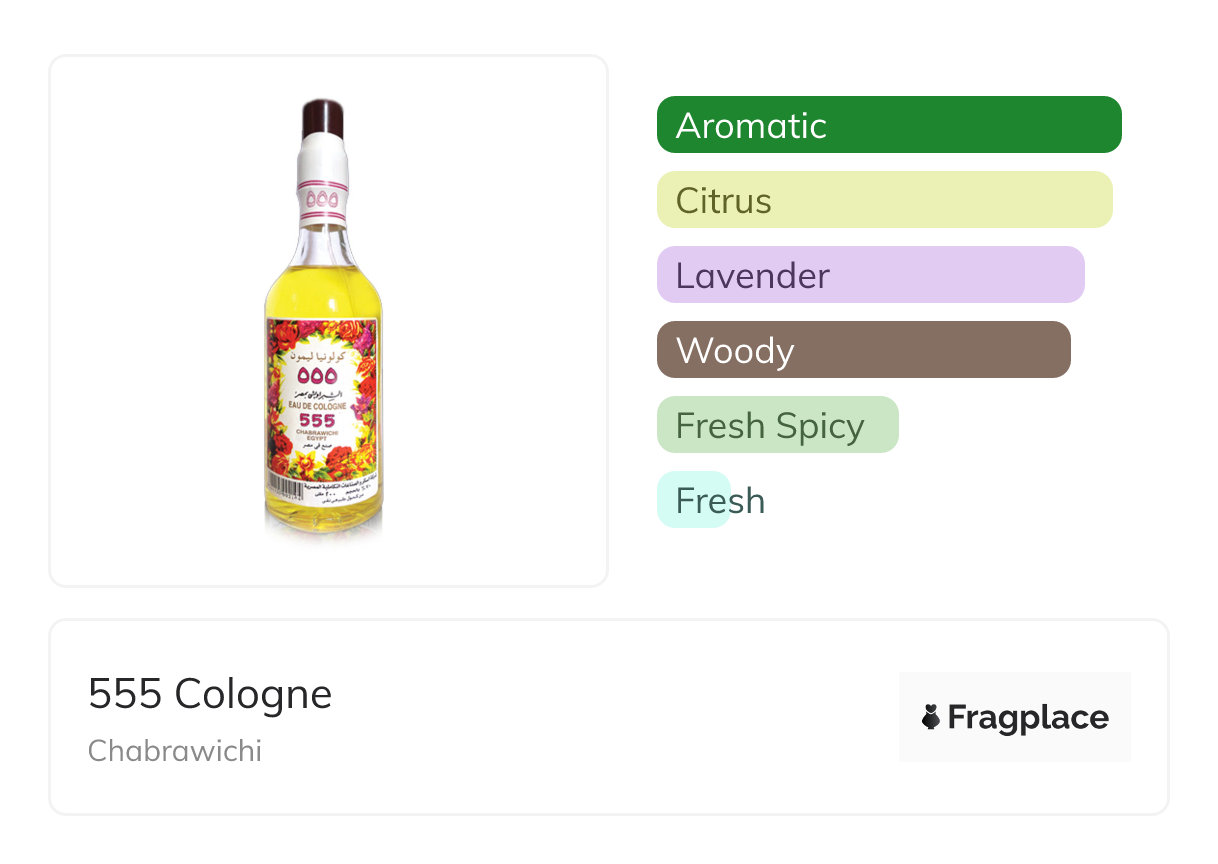This screenshot has width=1218, height=864.
Task: Click the barcode on the bottle label
Action: (x=281, y=489)
